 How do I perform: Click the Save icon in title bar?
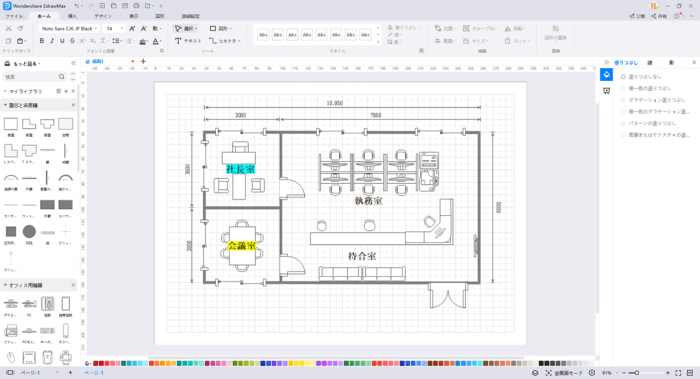[125, 6]
